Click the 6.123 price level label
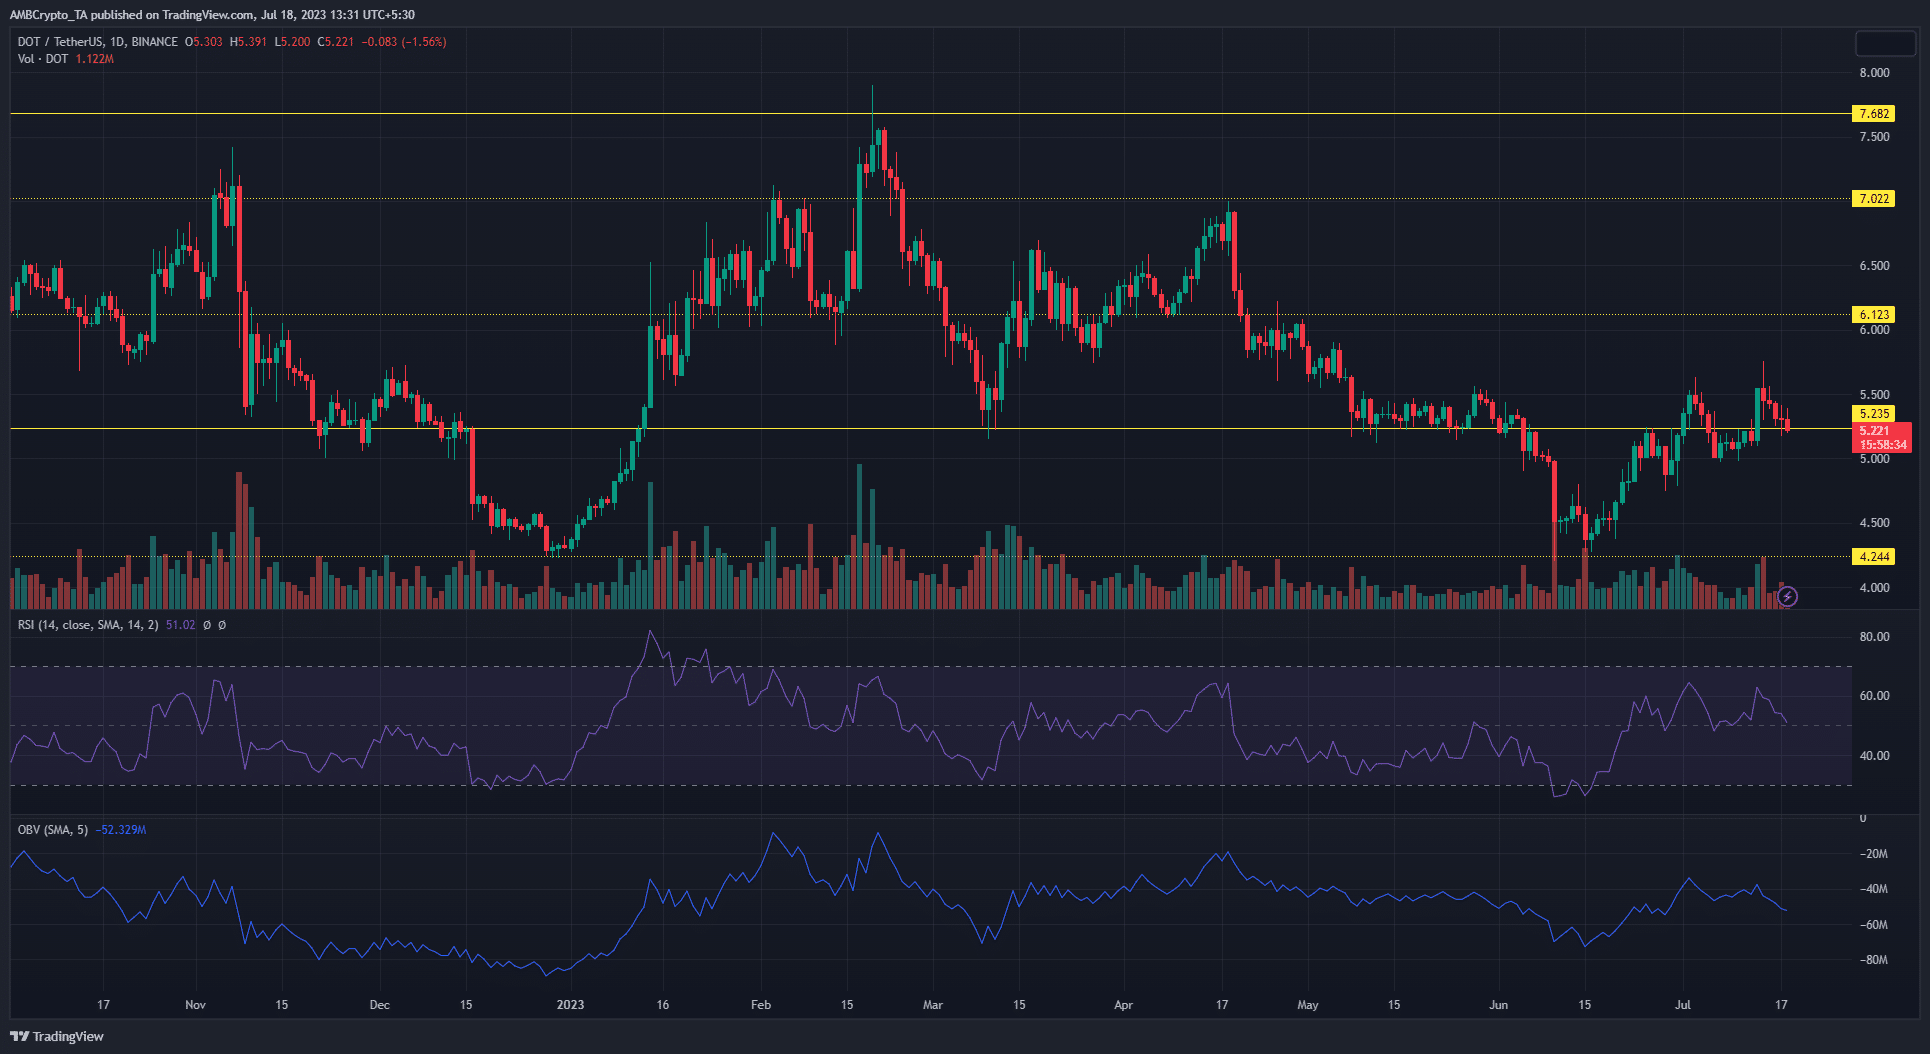The height and width of the screenshot is (1054, 1930). pos(1874,315)
